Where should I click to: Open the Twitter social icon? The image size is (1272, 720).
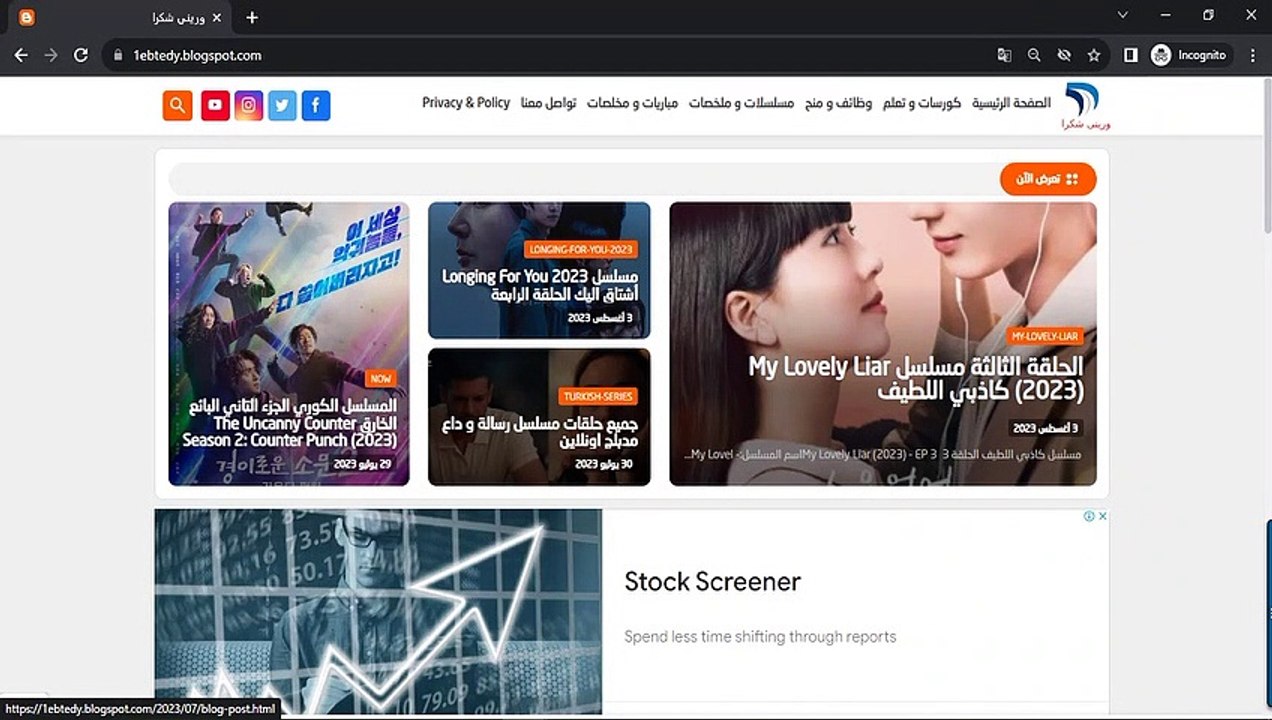(x=282, y=105)
